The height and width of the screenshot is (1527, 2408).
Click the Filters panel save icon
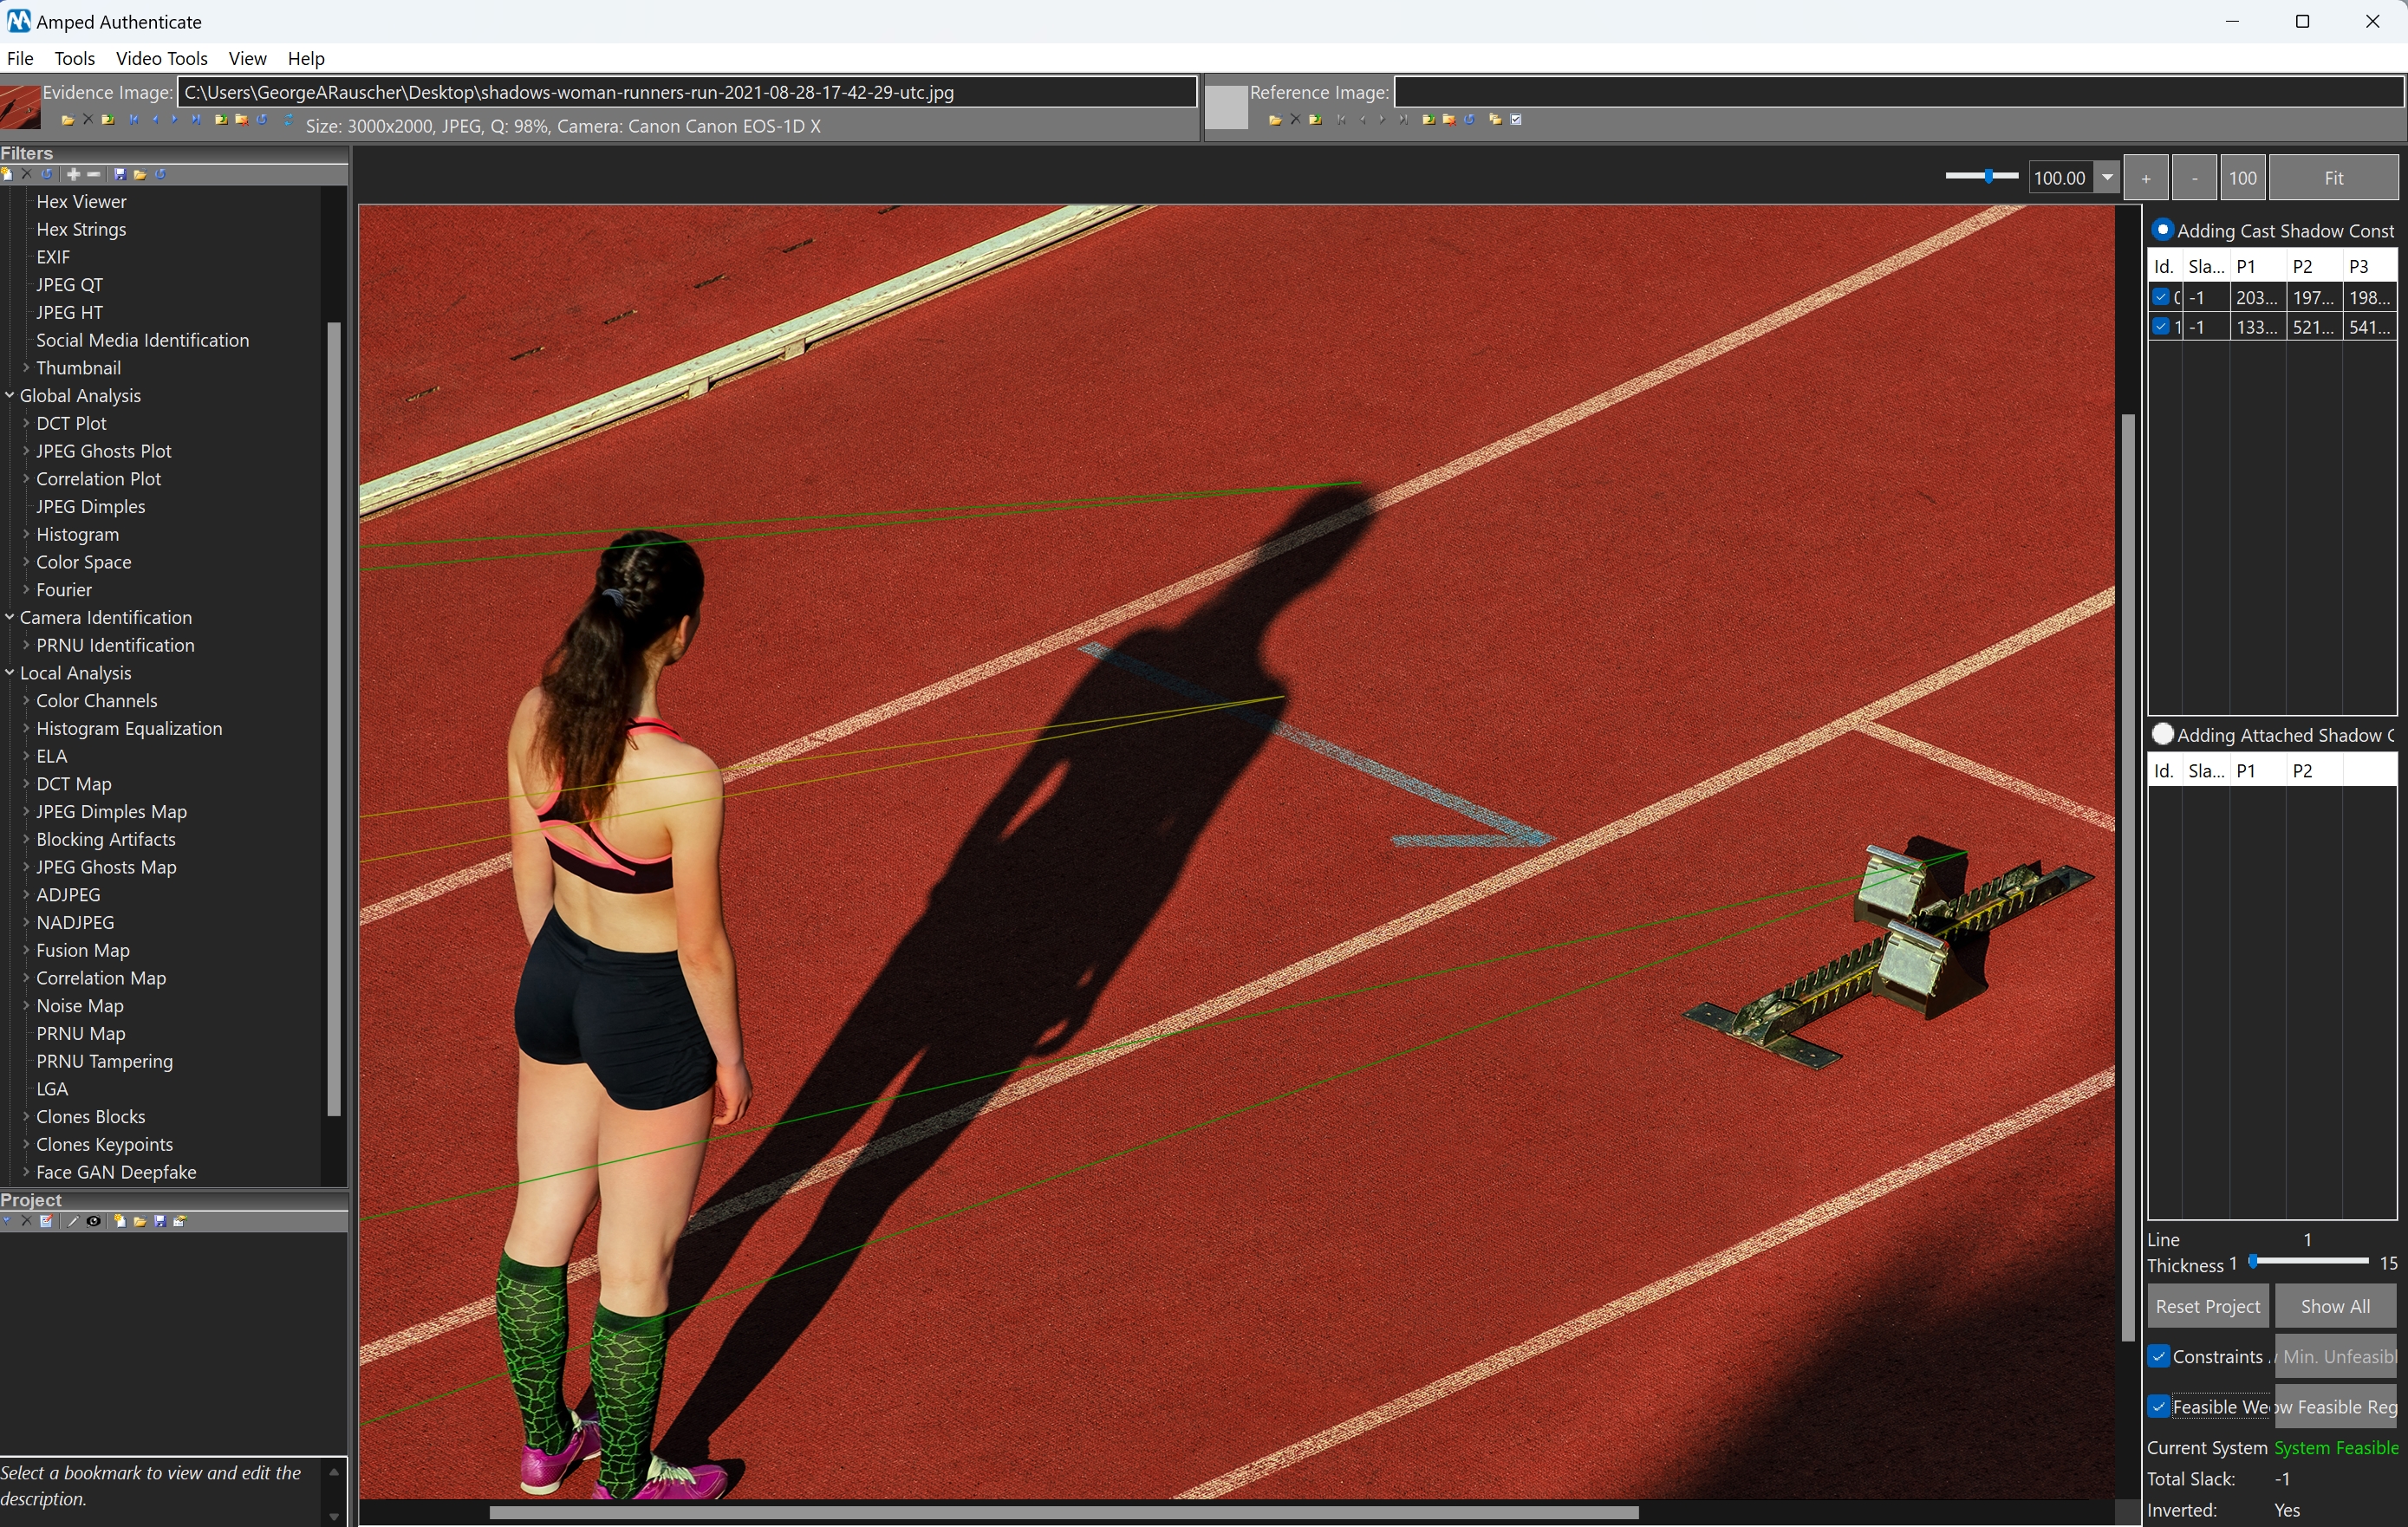(x=119, y=174)
